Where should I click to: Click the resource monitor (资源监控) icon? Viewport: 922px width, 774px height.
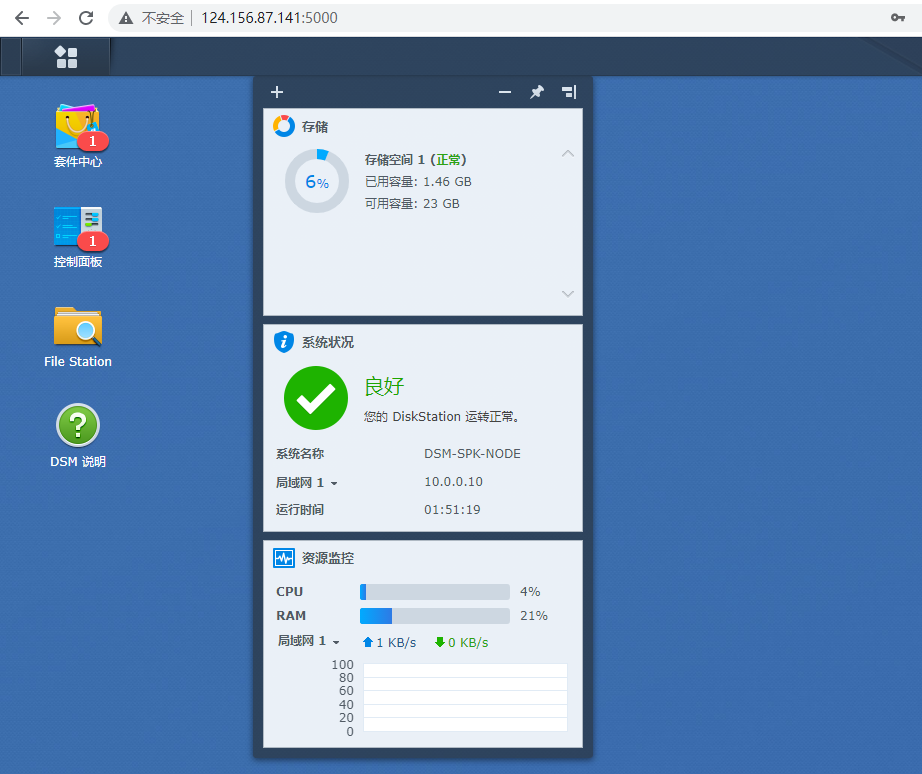(284, 558)
